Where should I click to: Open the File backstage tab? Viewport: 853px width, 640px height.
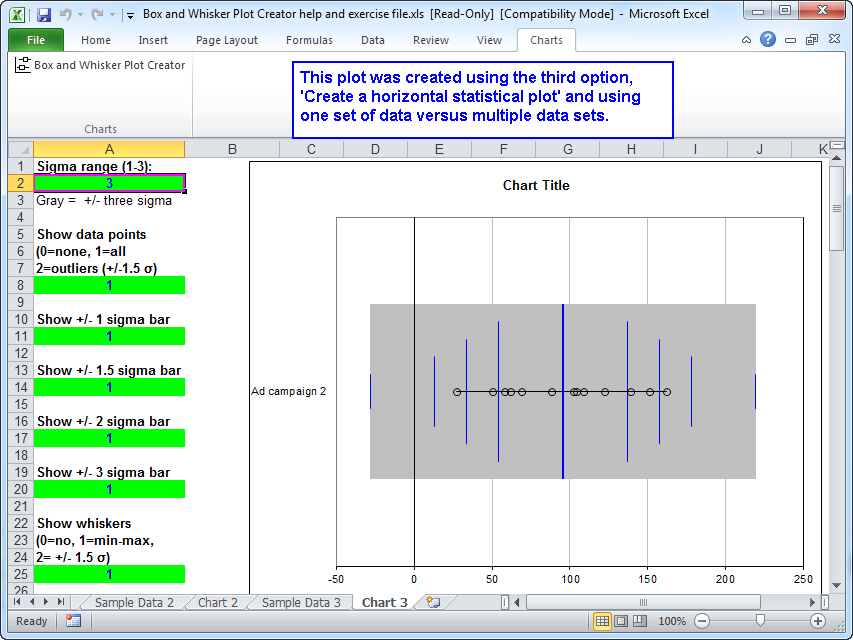click(36, 40)
